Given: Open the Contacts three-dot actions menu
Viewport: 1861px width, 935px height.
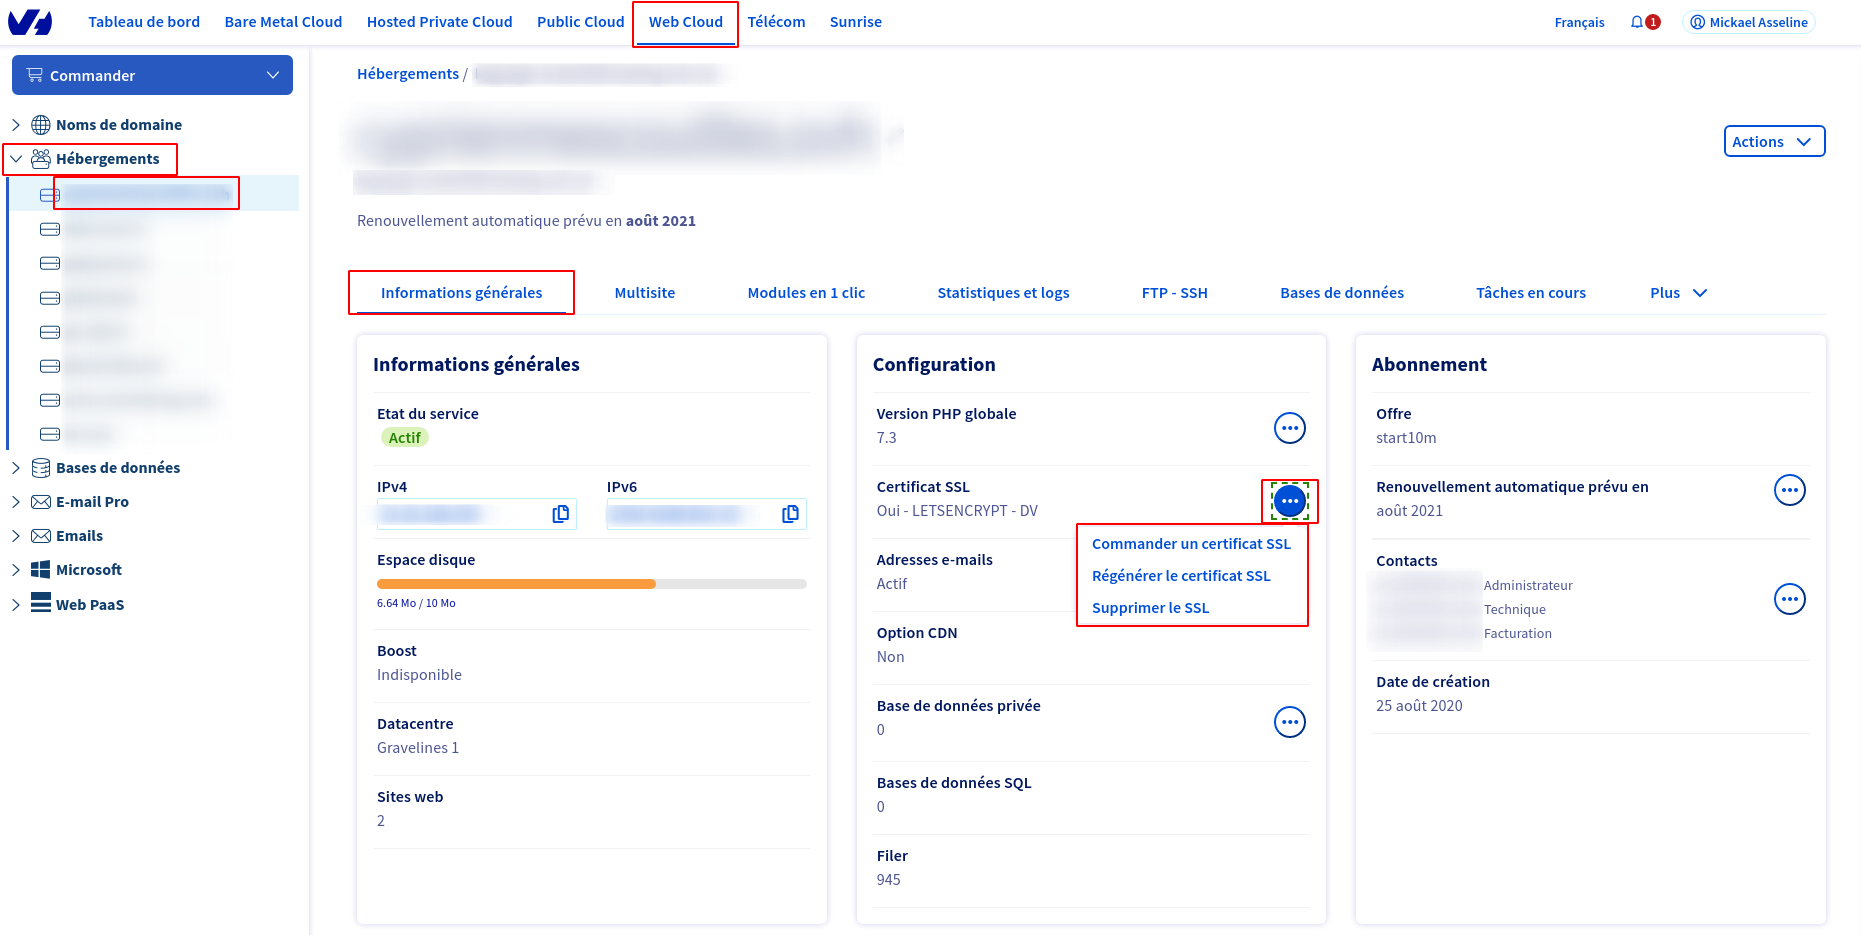Looking at the screenshot, I should coord(1789,599).
